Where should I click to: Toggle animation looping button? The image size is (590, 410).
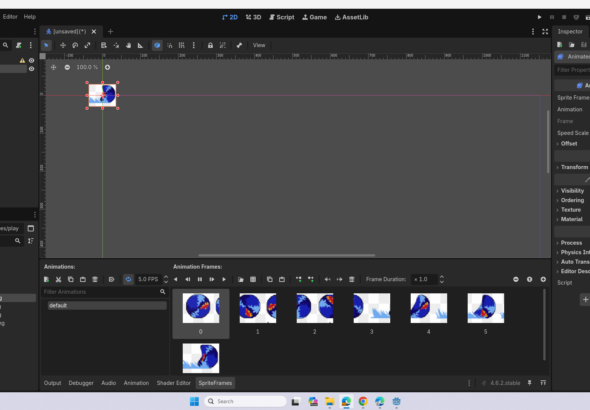click(128, 279)
